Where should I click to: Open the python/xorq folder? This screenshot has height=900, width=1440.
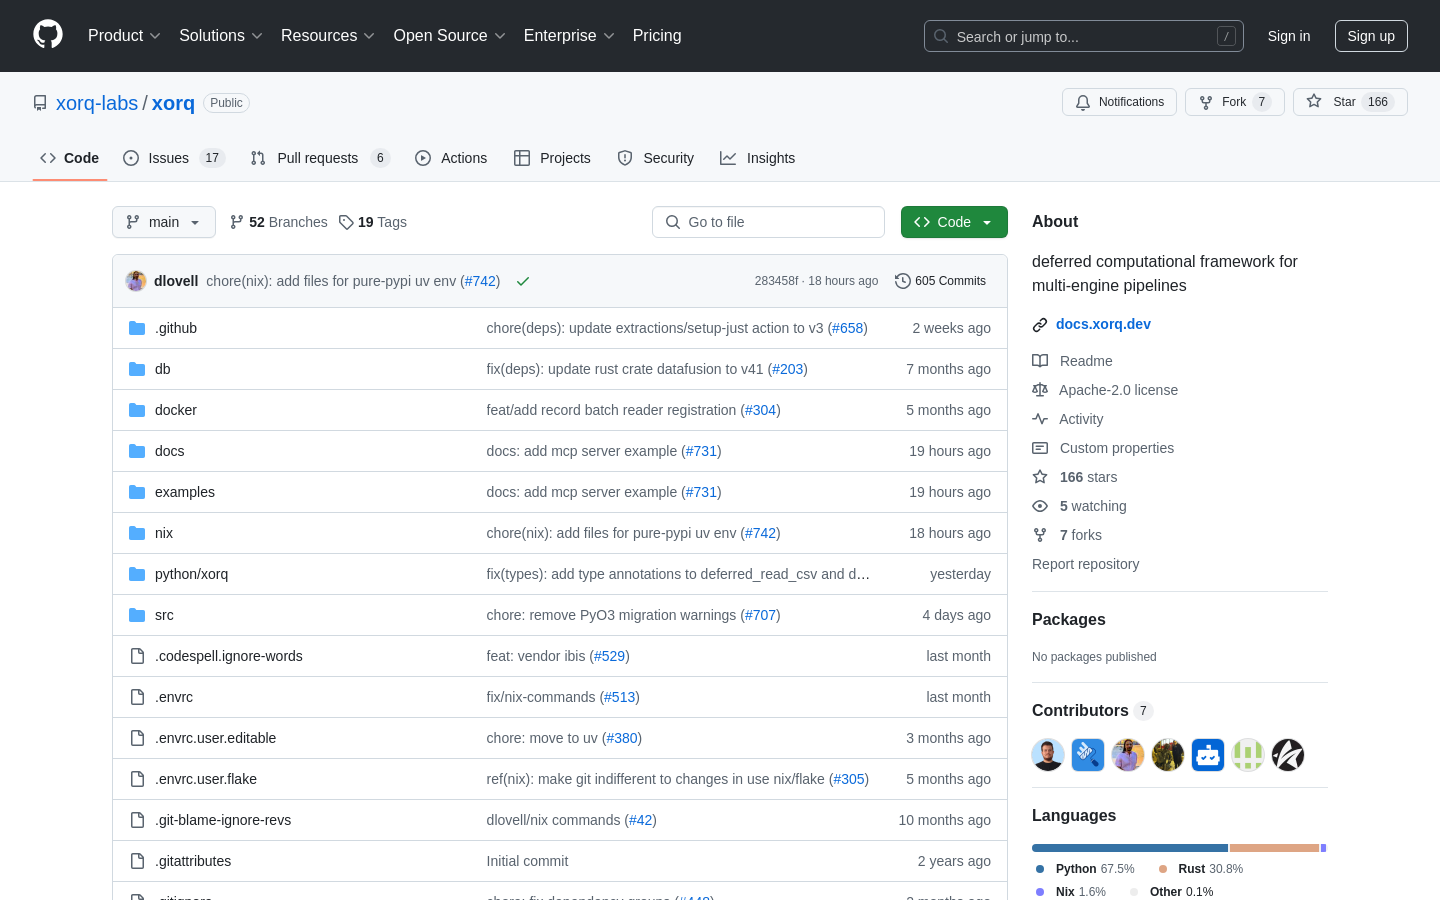click(191, 574)
